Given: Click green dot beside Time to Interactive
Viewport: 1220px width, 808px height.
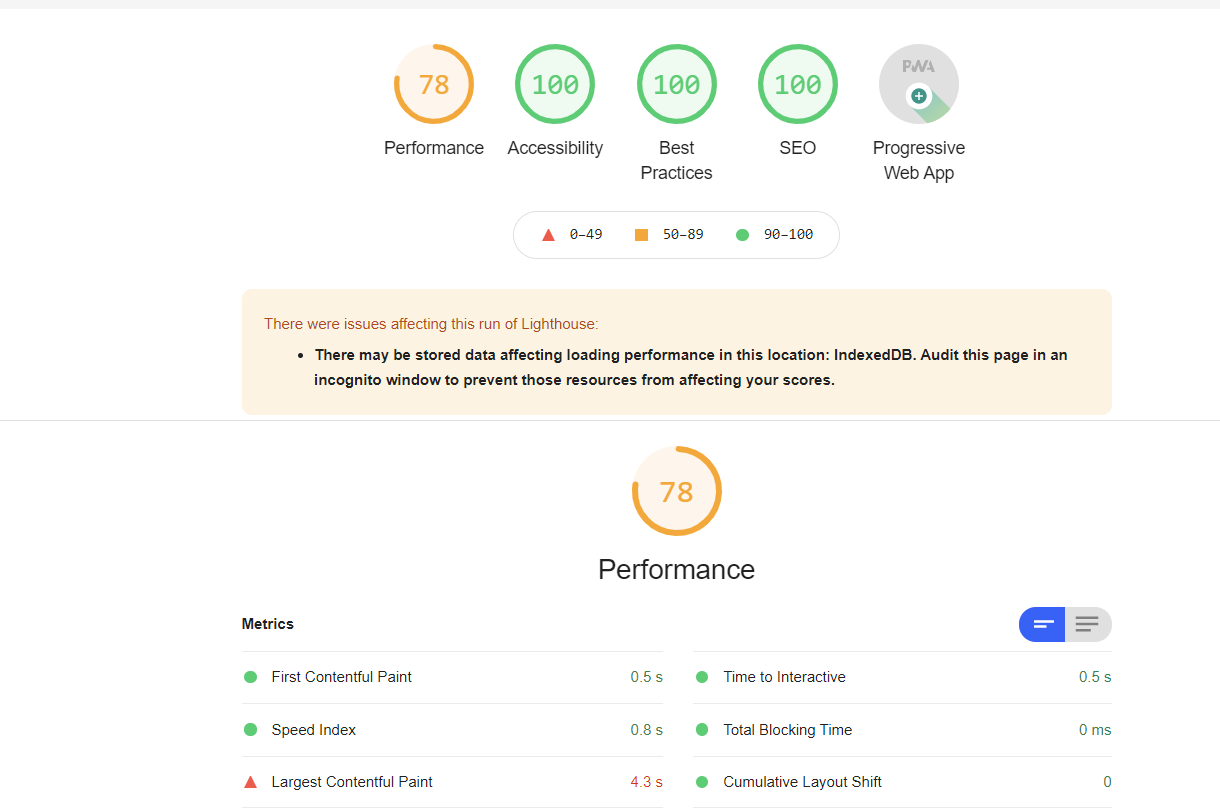Looking at the screenshot, I should (x=702, y=677).
